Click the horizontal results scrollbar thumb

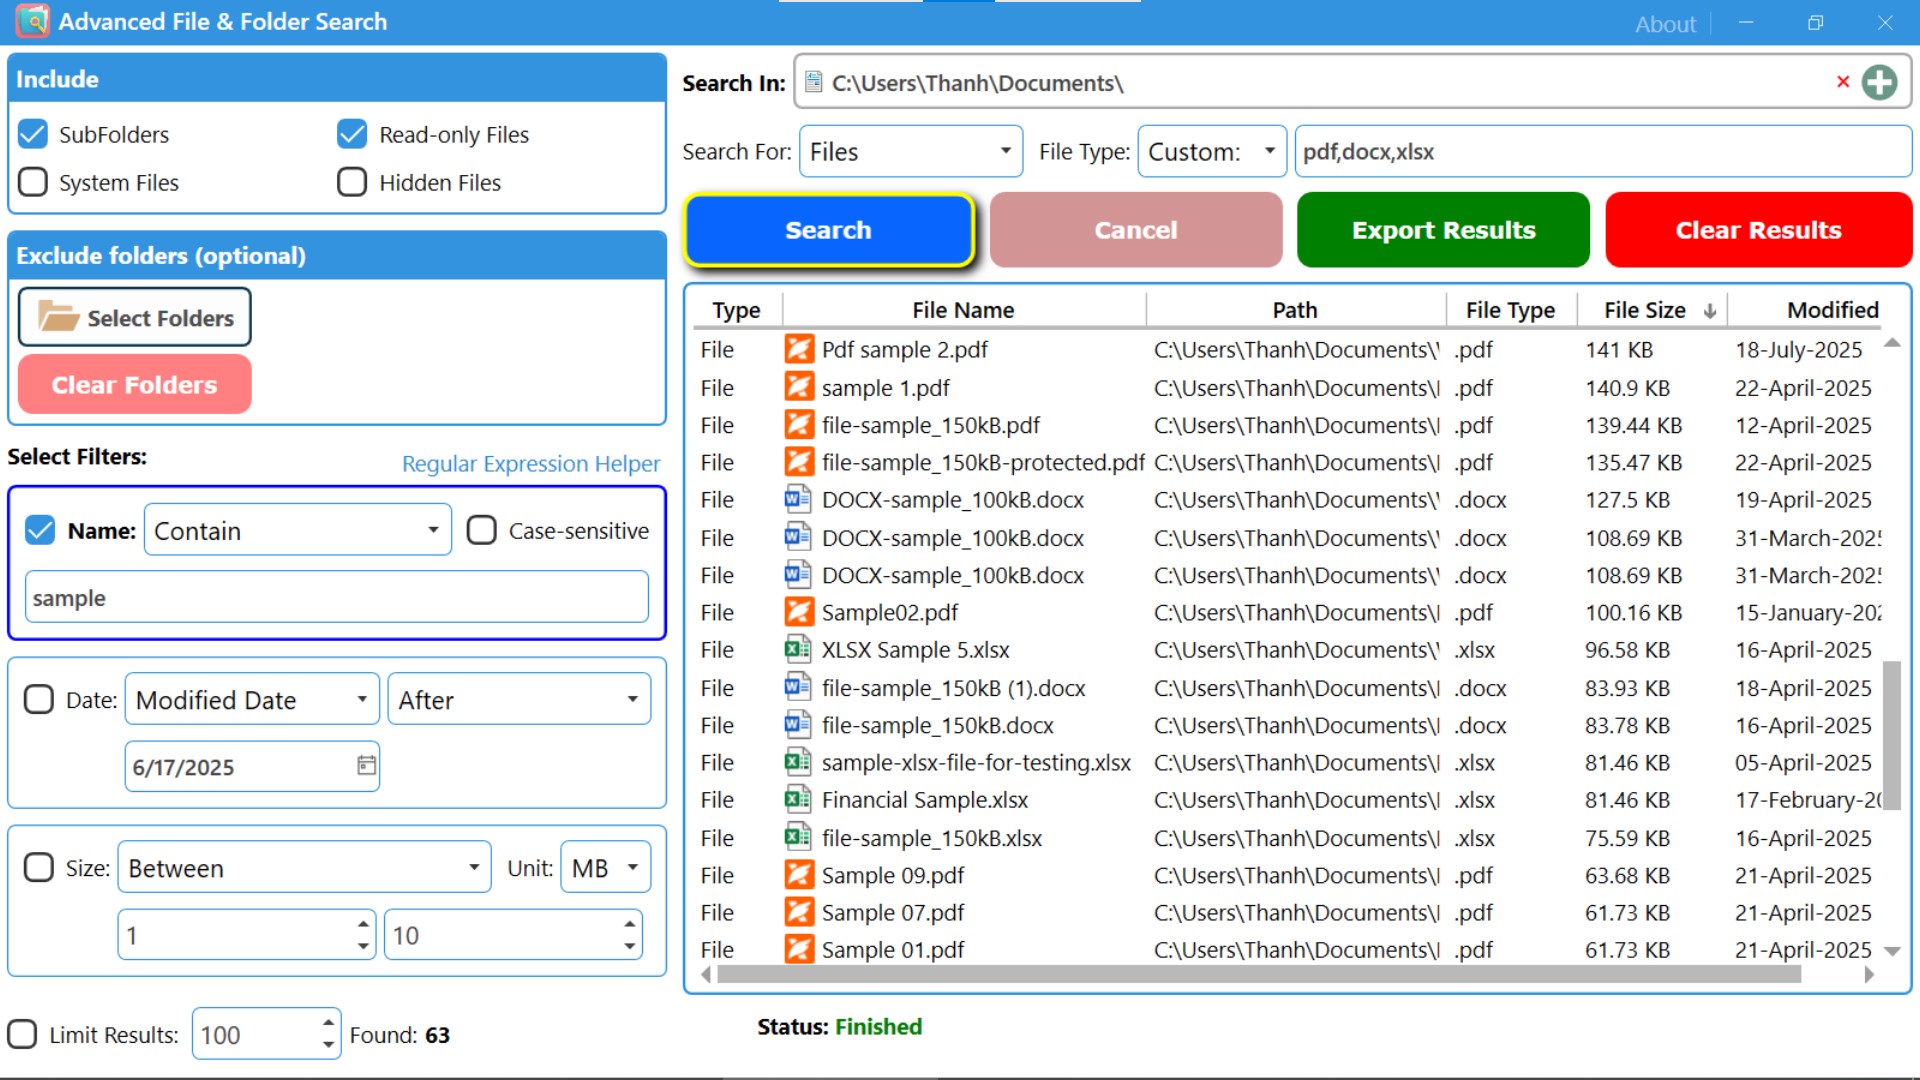[1259, 974]
